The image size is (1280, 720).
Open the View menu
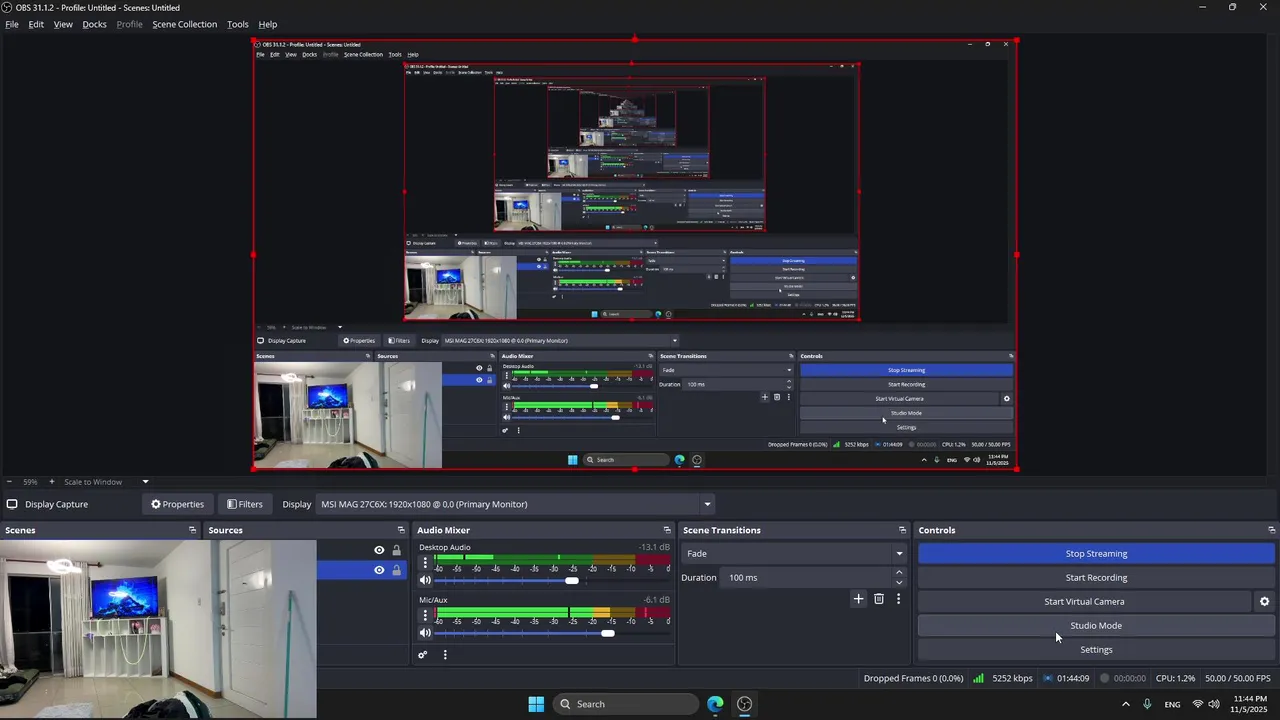click(x=63, y=24)
